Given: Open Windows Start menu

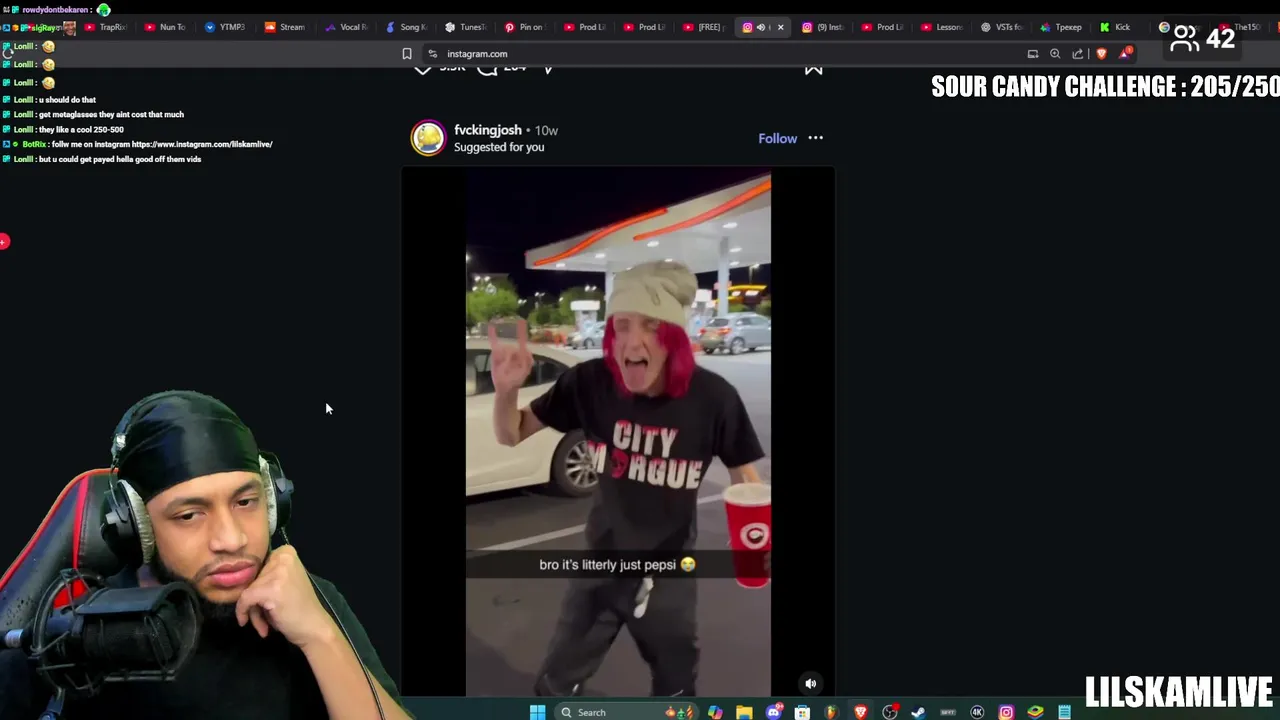Looking at the screenshot, I should coord(537,712).
